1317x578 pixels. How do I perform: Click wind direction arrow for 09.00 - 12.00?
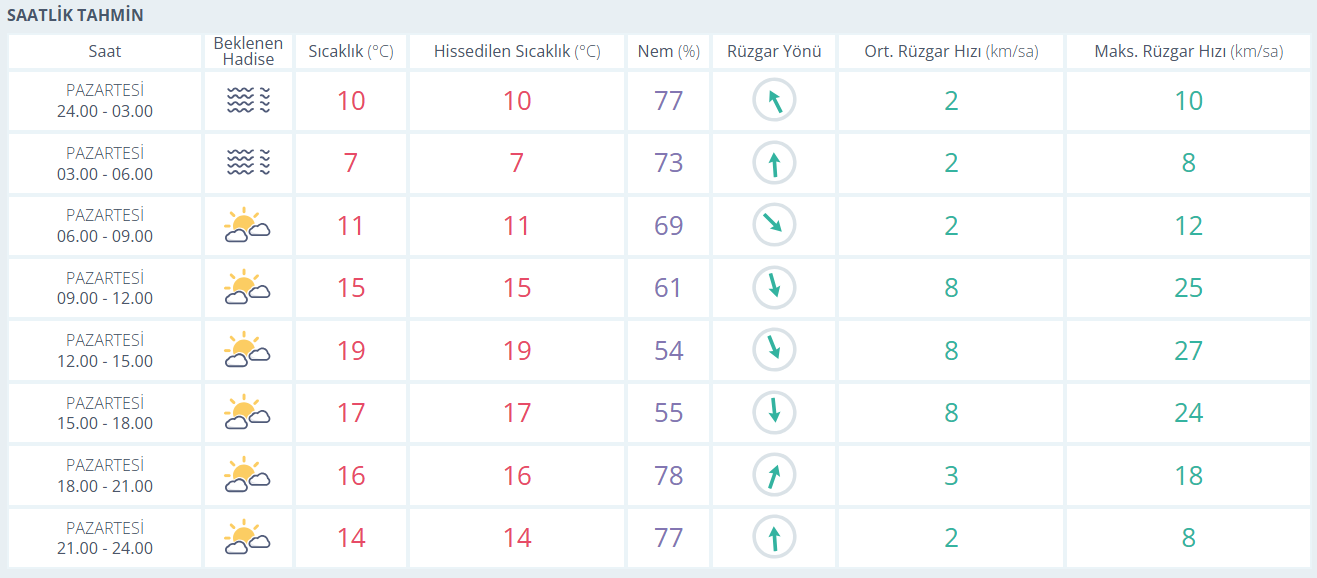click(774, 288)
